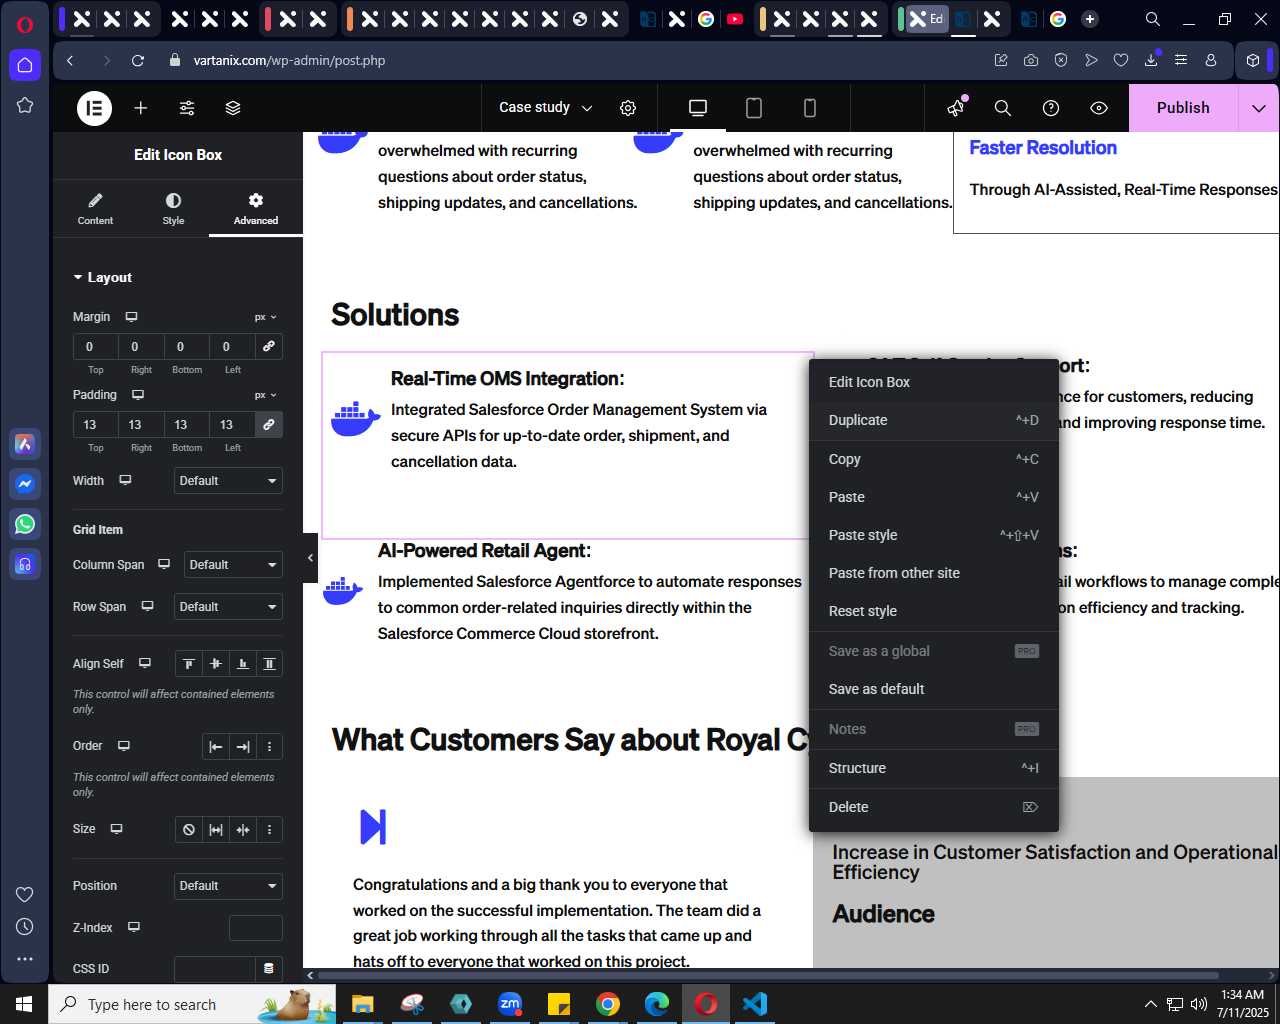Toggle linked margin values
Screen dimensions: 1280x1024
coord(269,346)
